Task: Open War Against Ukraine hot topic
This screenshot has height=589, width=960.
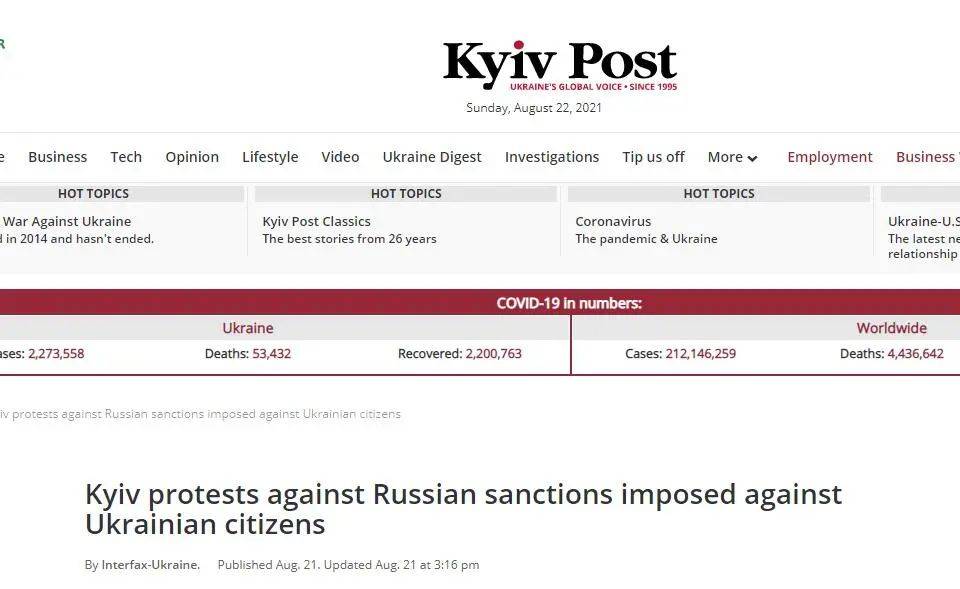Action: click(x=66, y=221)
